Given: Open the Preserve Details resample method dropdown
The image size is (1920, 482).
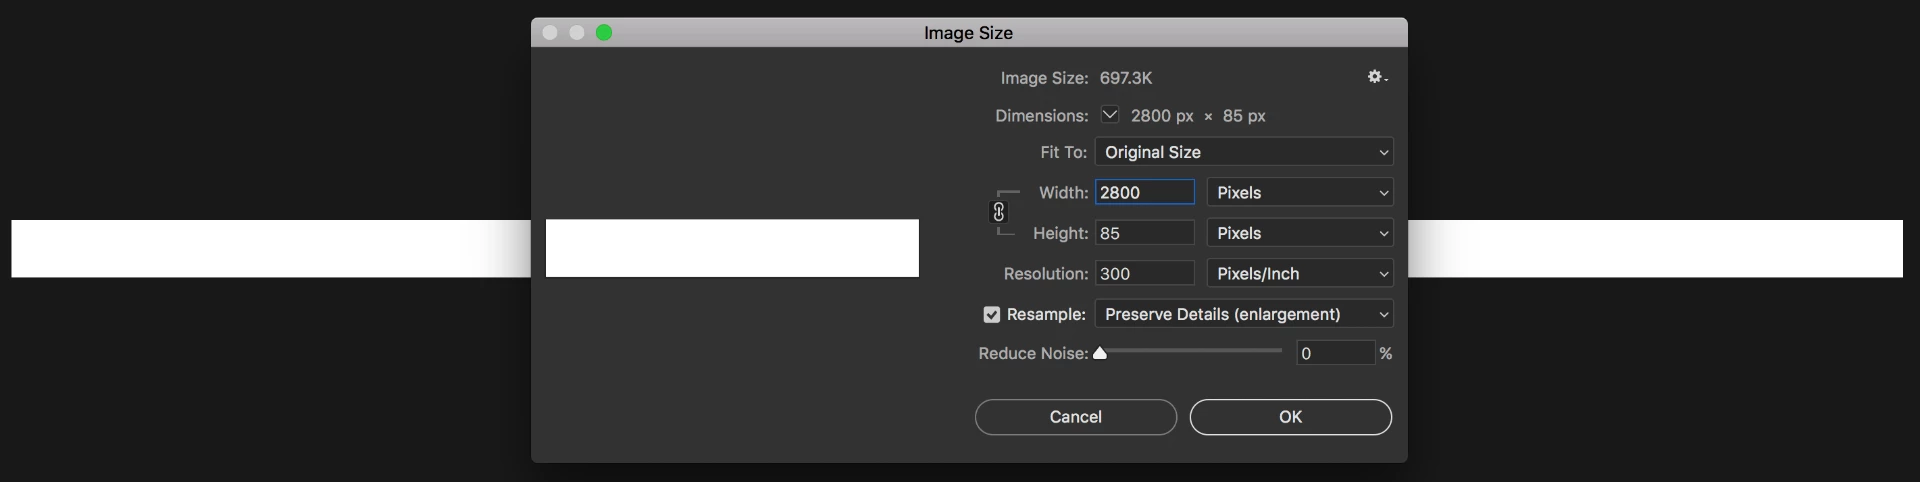Looking at the screenshot, I should coord(1244,314).
